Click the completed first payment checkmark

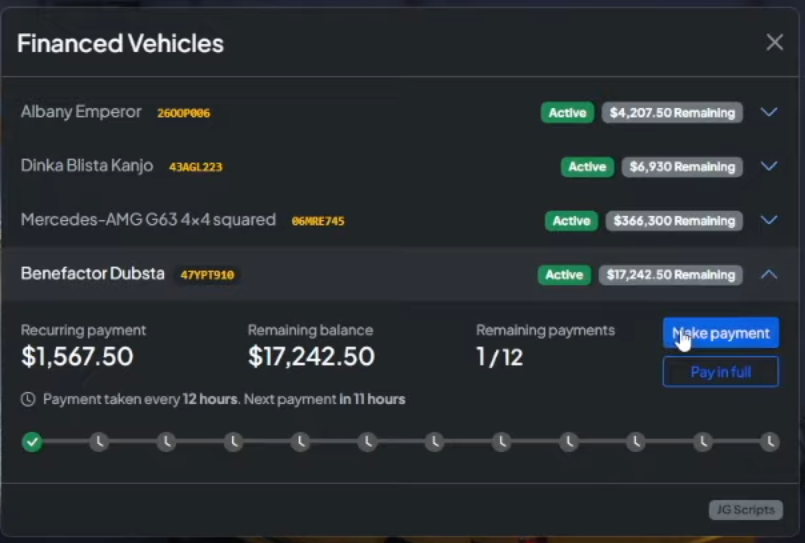coord(32,441)
